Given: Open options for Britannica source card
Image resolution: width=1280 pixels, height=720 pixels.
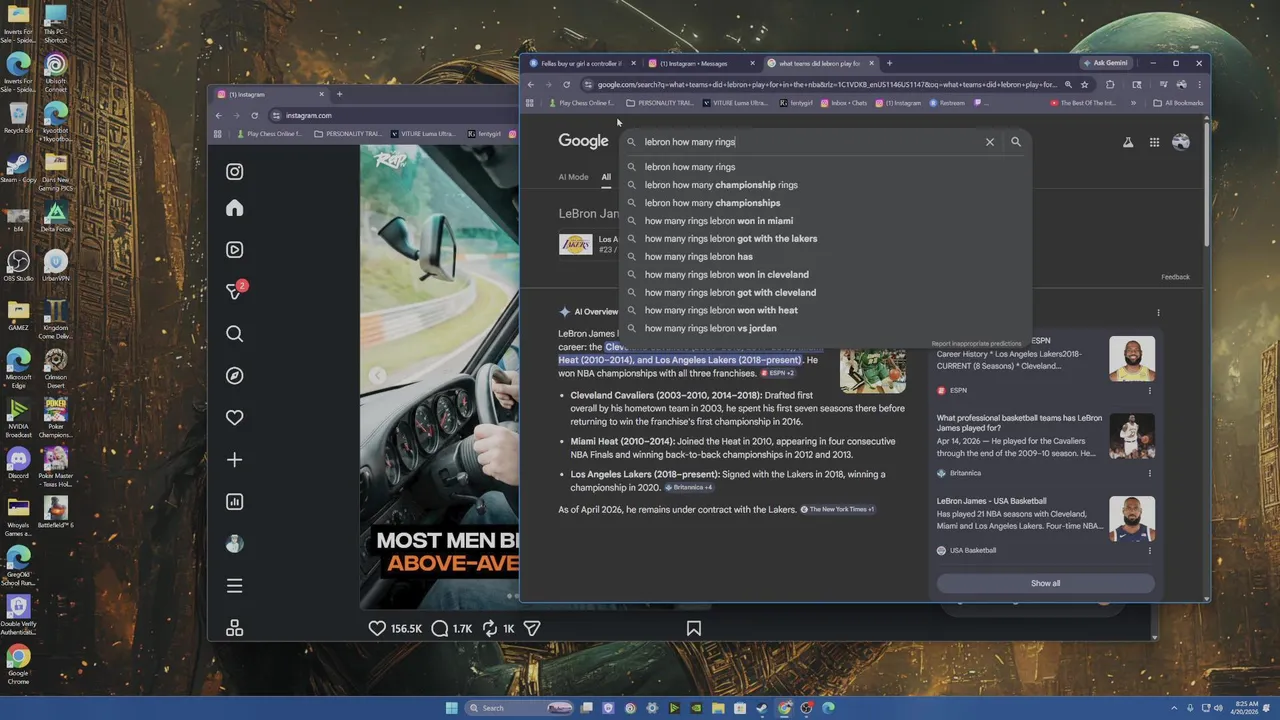Looking at the screenshot, I should coord(1149,473).
